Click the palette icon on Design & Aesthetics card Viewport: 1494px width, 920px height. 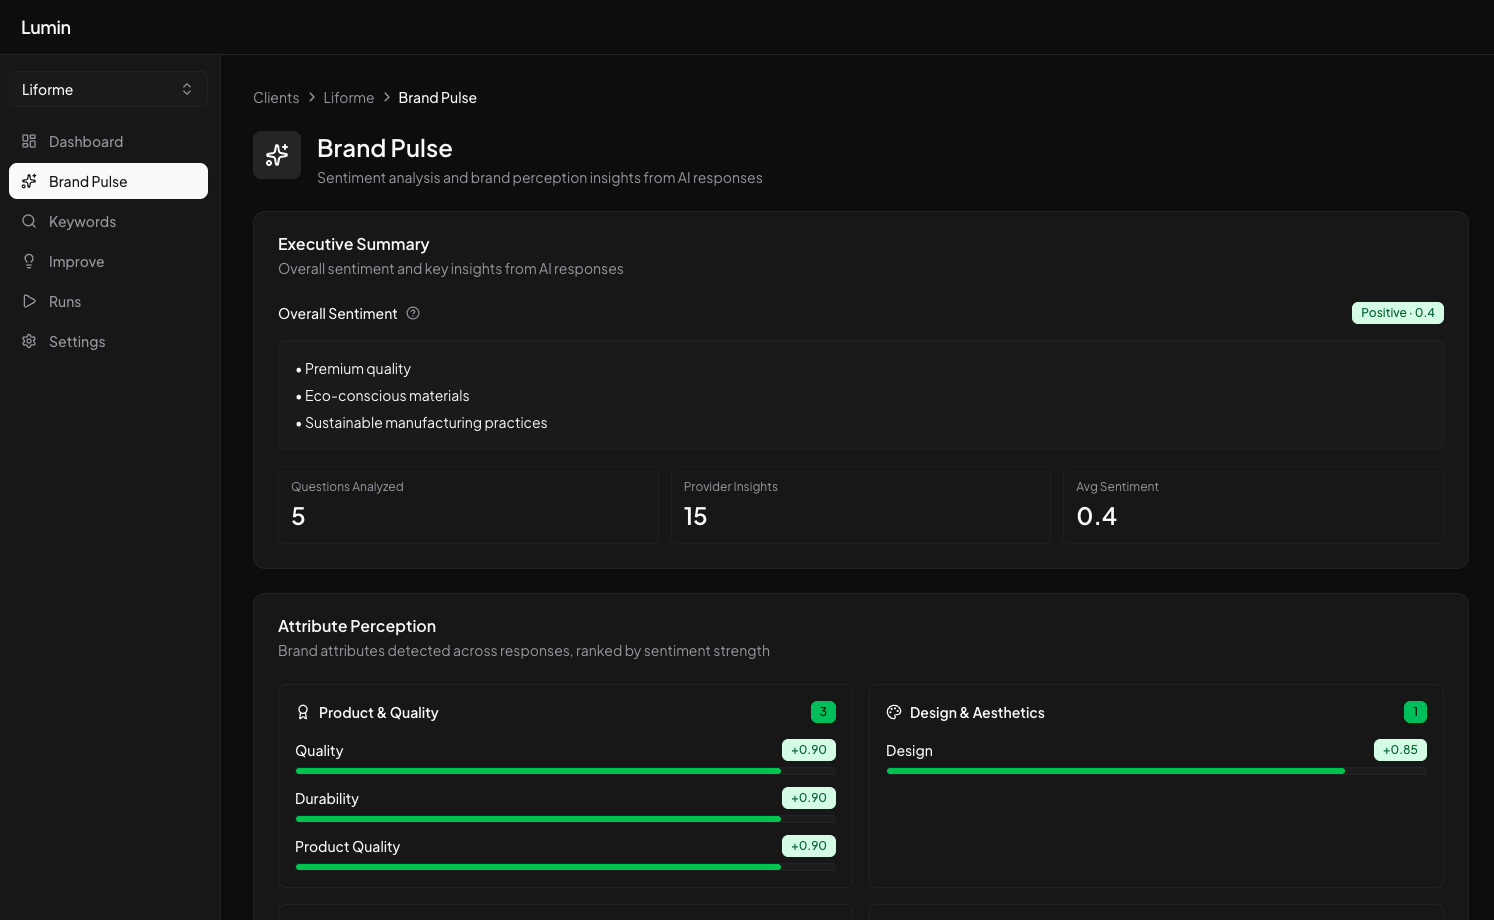[x=893, y=712]
